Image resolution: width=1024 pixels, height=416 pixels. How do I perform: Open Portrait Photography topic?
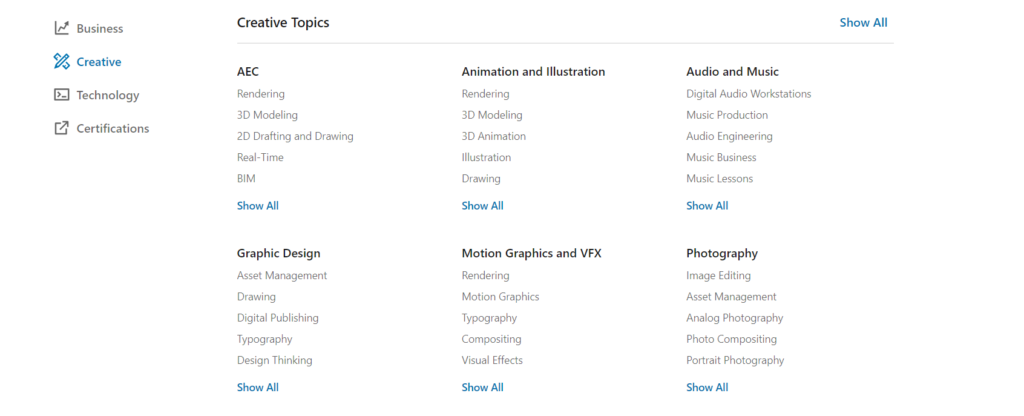[735, 360]
